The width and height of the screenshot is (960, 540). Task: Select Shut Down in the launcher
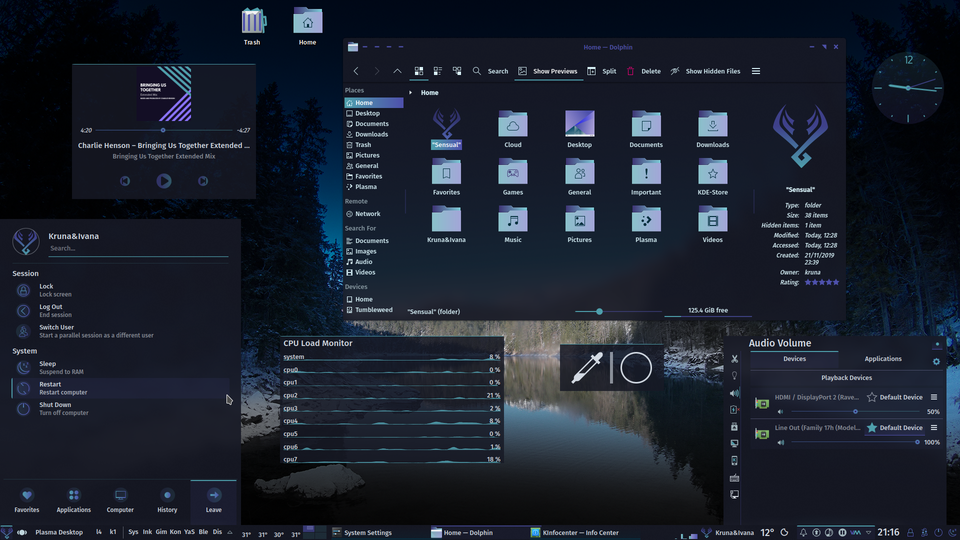tap(55, 409)
